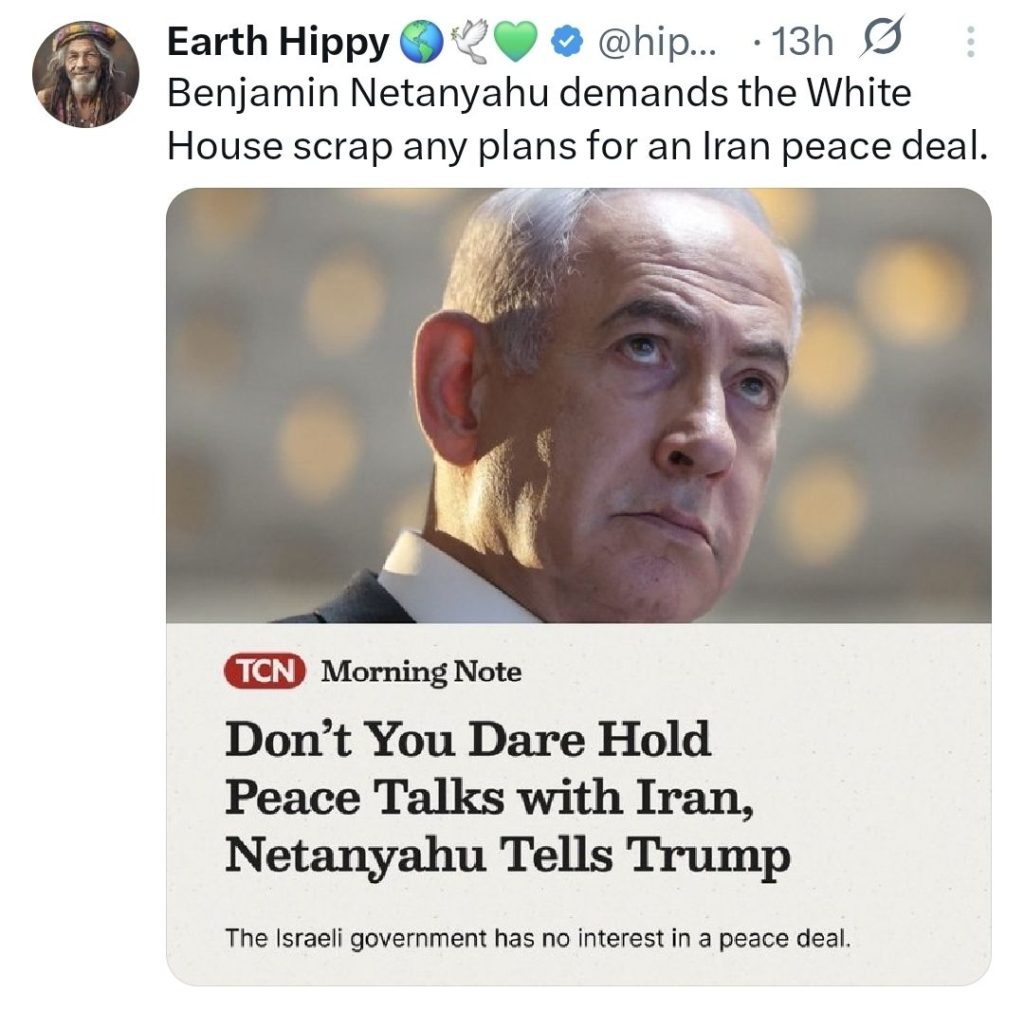
Task: Click "Peace Talks with Iran," headline line
Action: click(x=488, y=798)
